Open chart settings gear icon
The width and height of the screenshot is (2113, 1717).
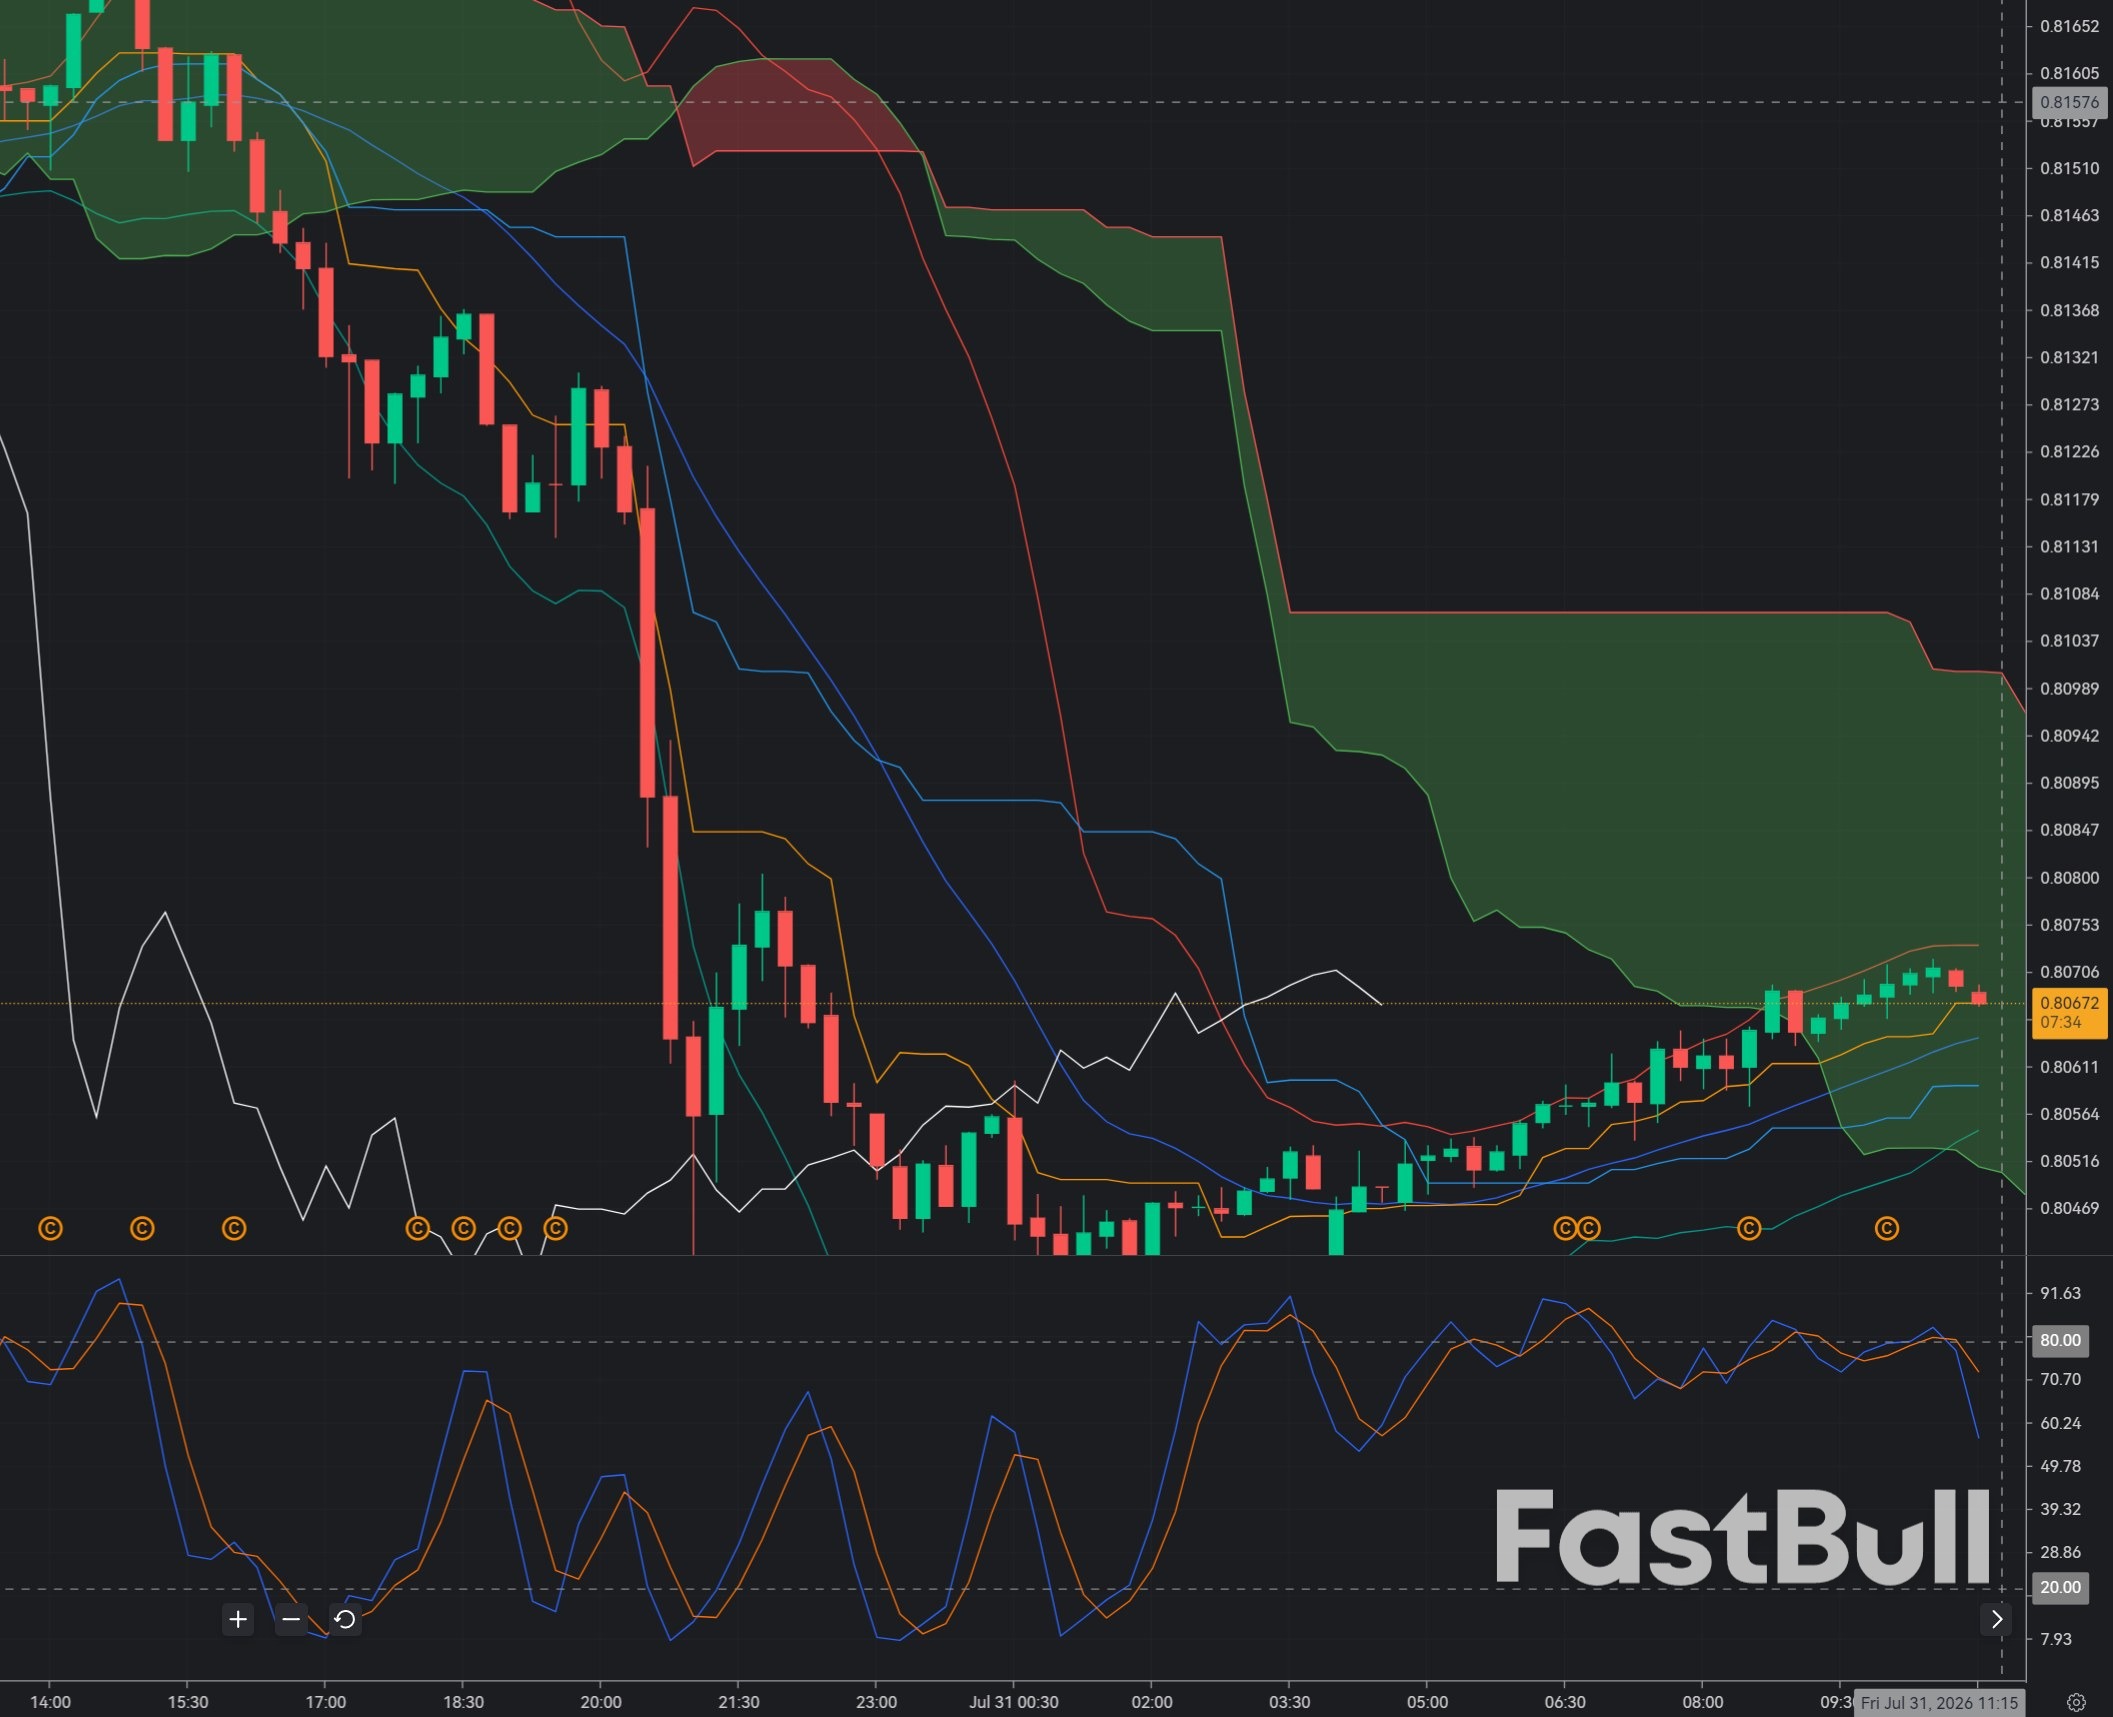point(2076,1702)
